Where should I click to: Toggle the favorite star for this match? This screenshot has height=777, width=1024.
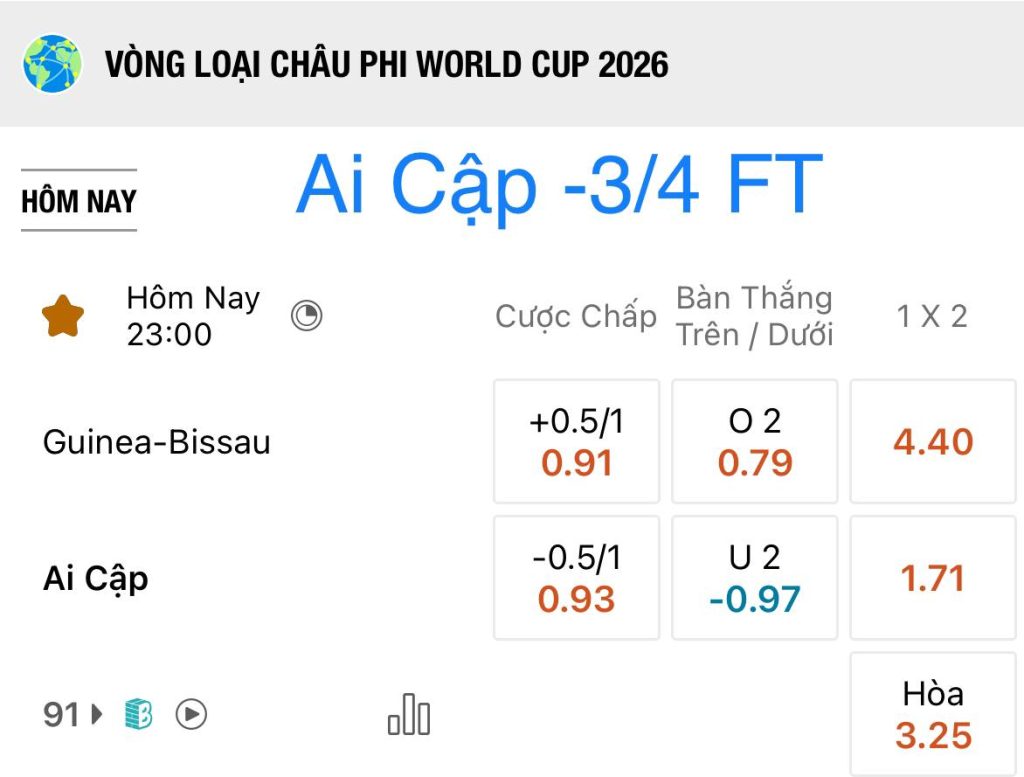(x=63, y=317)
